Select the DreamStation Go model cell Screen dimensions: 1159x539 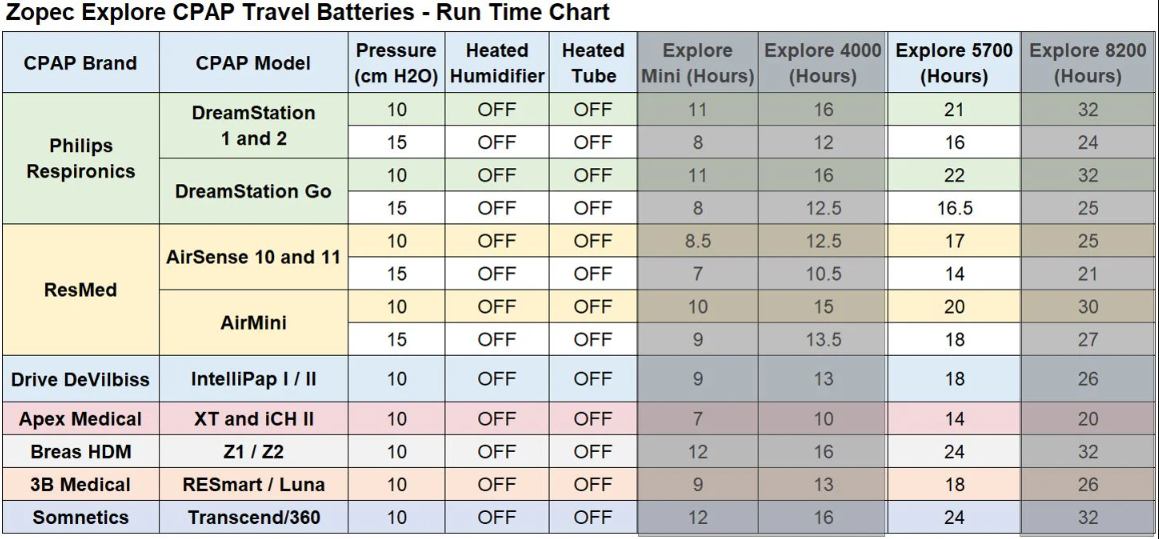pyautogui.click(x=253, y=191)
